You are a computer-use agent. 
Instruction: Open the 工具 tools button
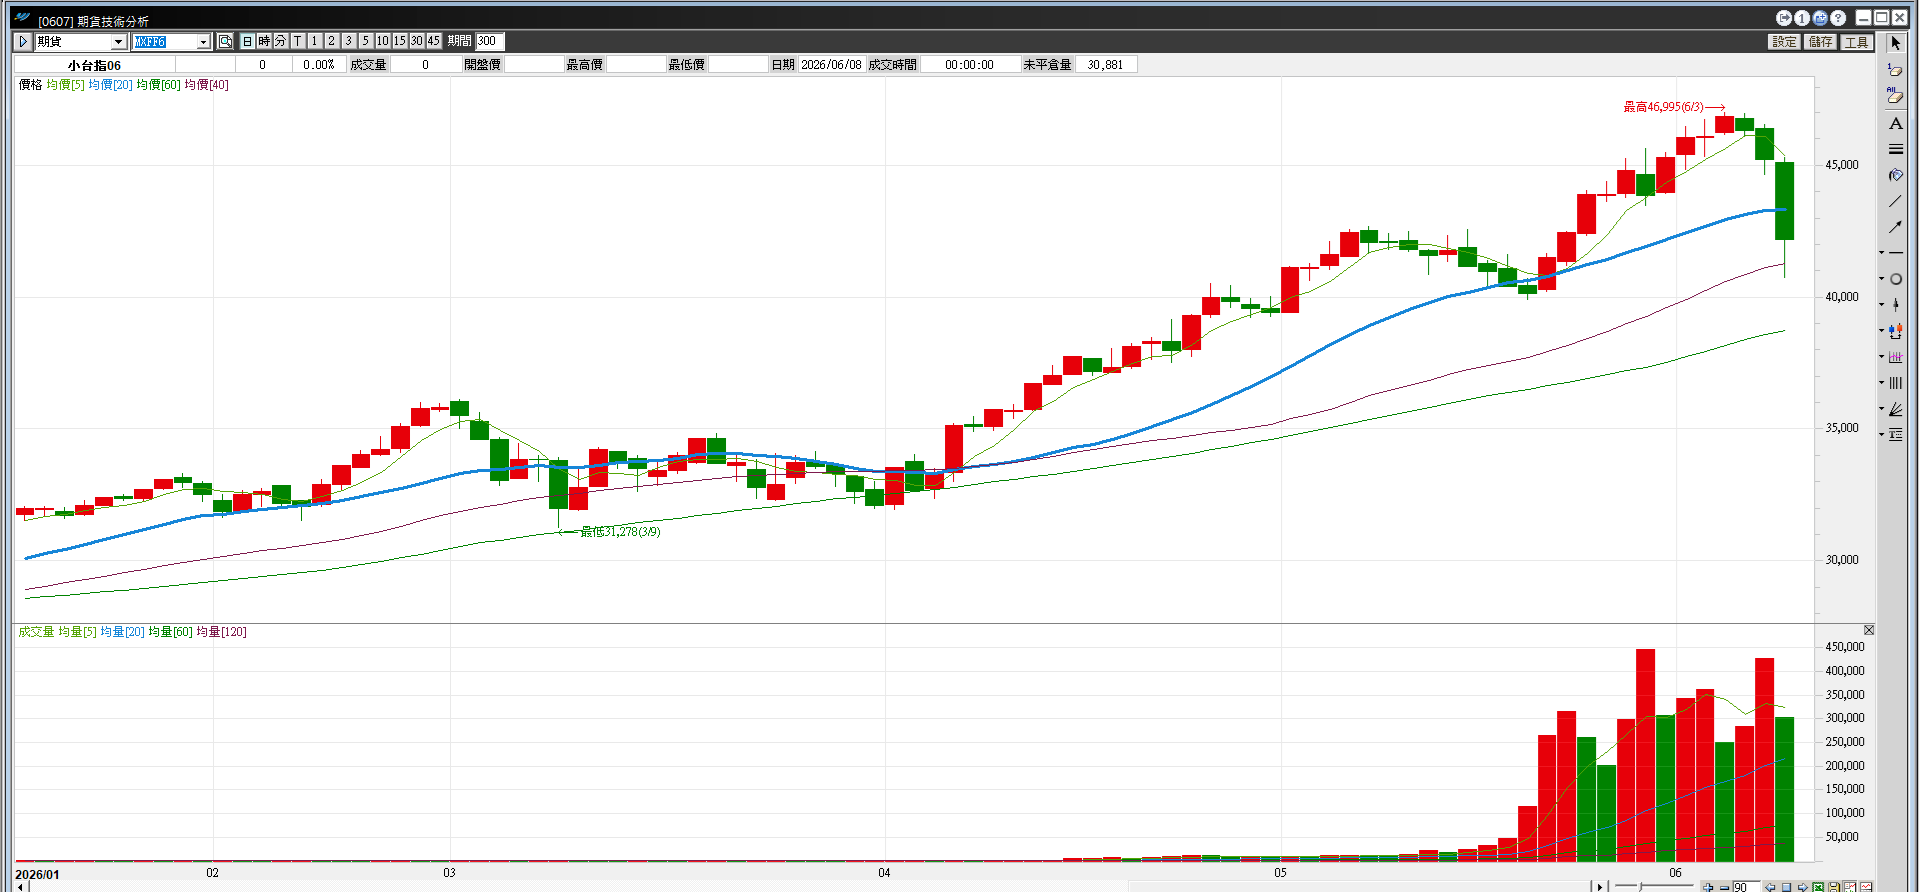click(x=1857, y=41)
